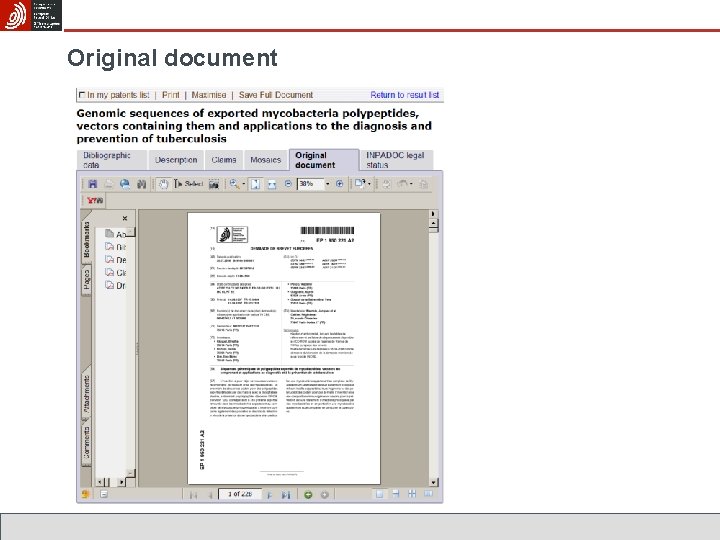The width and height of the screenshot is (720, 540).
Task: Click the '1 of 226' page number field
Action: click(240, 494)
